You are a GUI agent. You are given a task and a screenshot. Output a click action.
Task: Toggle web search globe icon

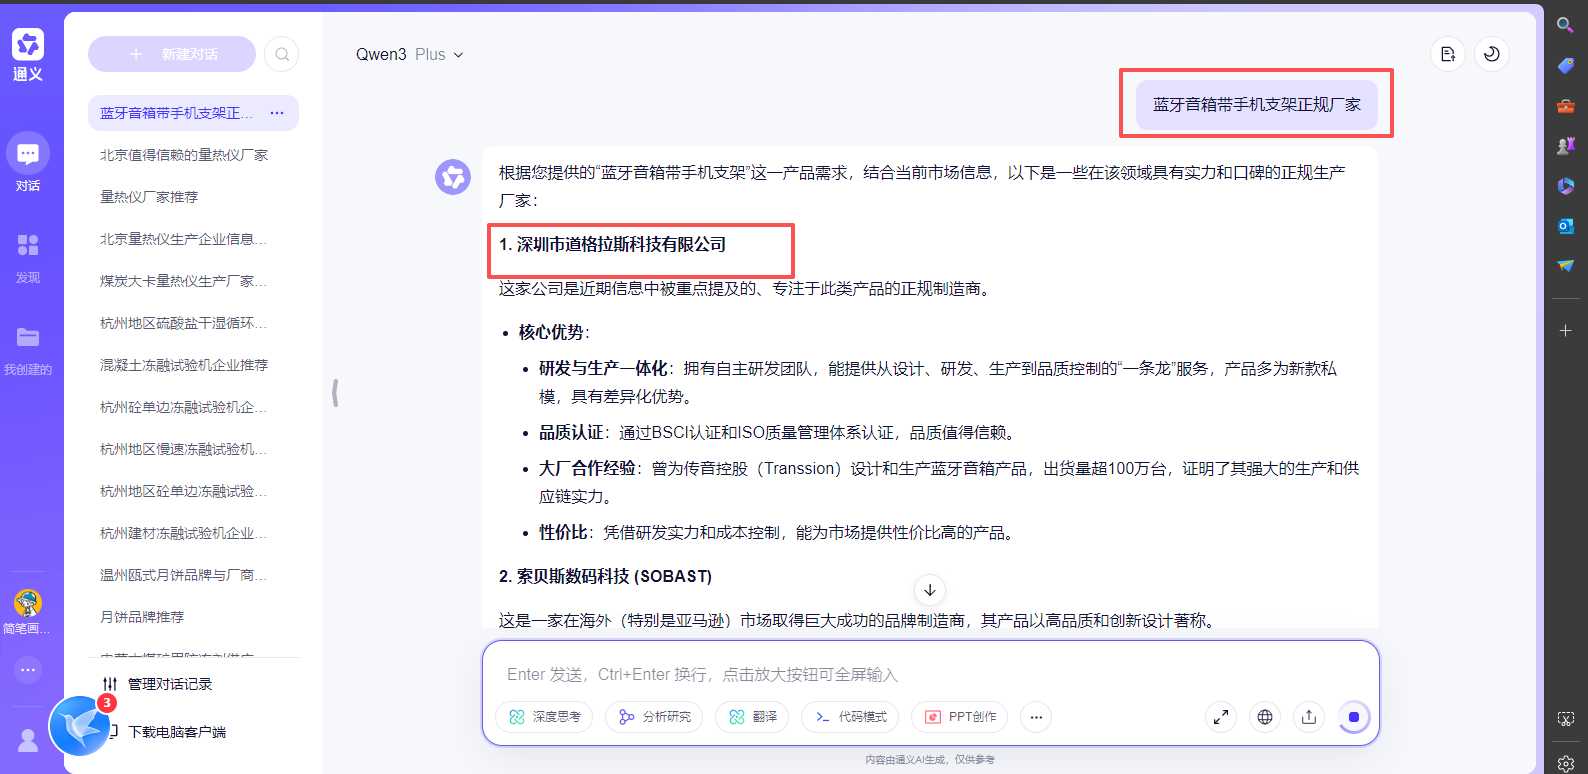pyautogui.click(x=1265, y=717)
